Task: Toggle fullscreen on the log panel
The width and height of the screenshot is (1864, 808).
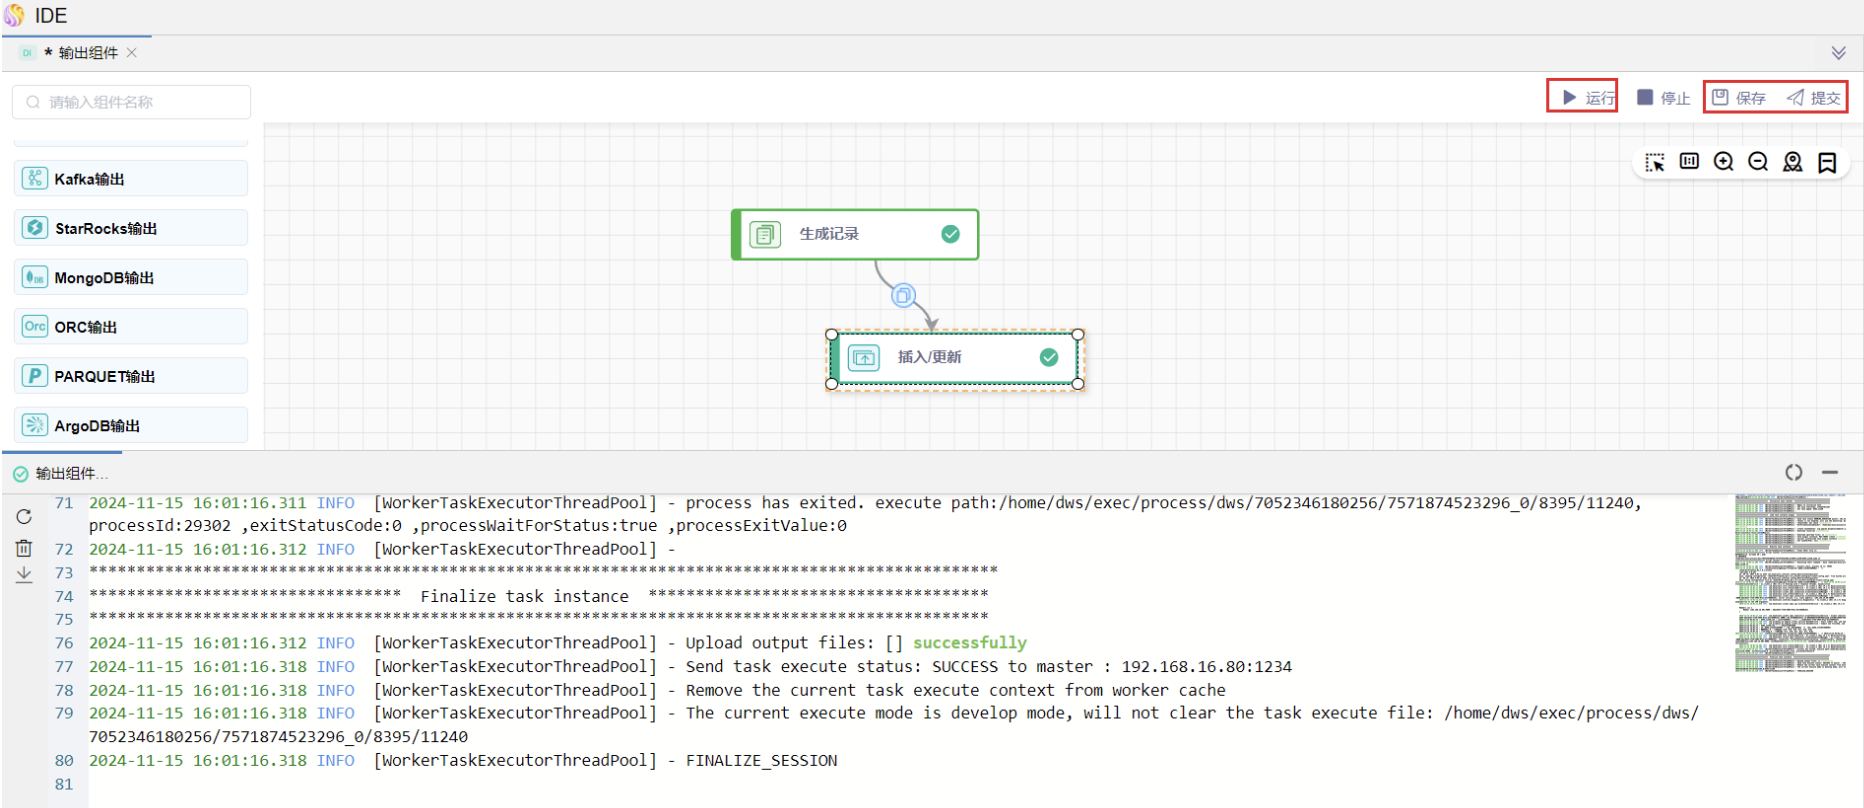Action: coord(1794,472)
